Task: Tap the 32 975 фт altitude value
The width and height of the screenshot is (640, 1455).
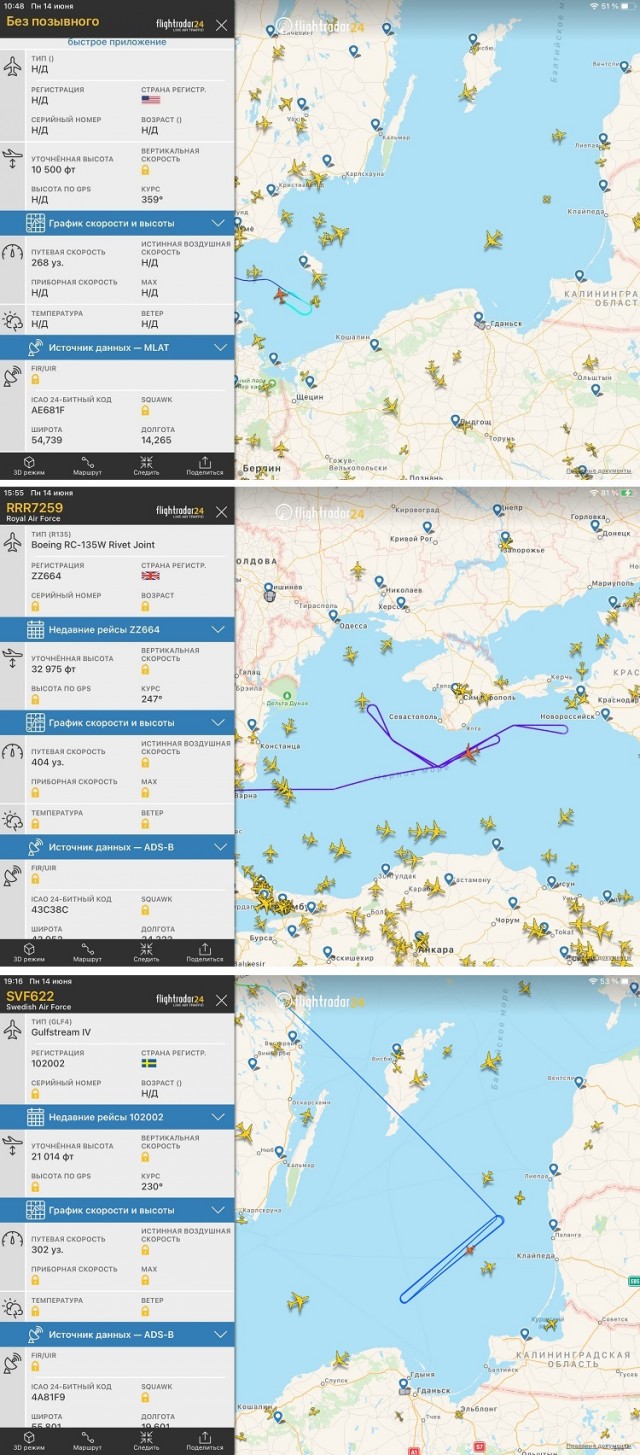Action: click(x=55, y=669)
